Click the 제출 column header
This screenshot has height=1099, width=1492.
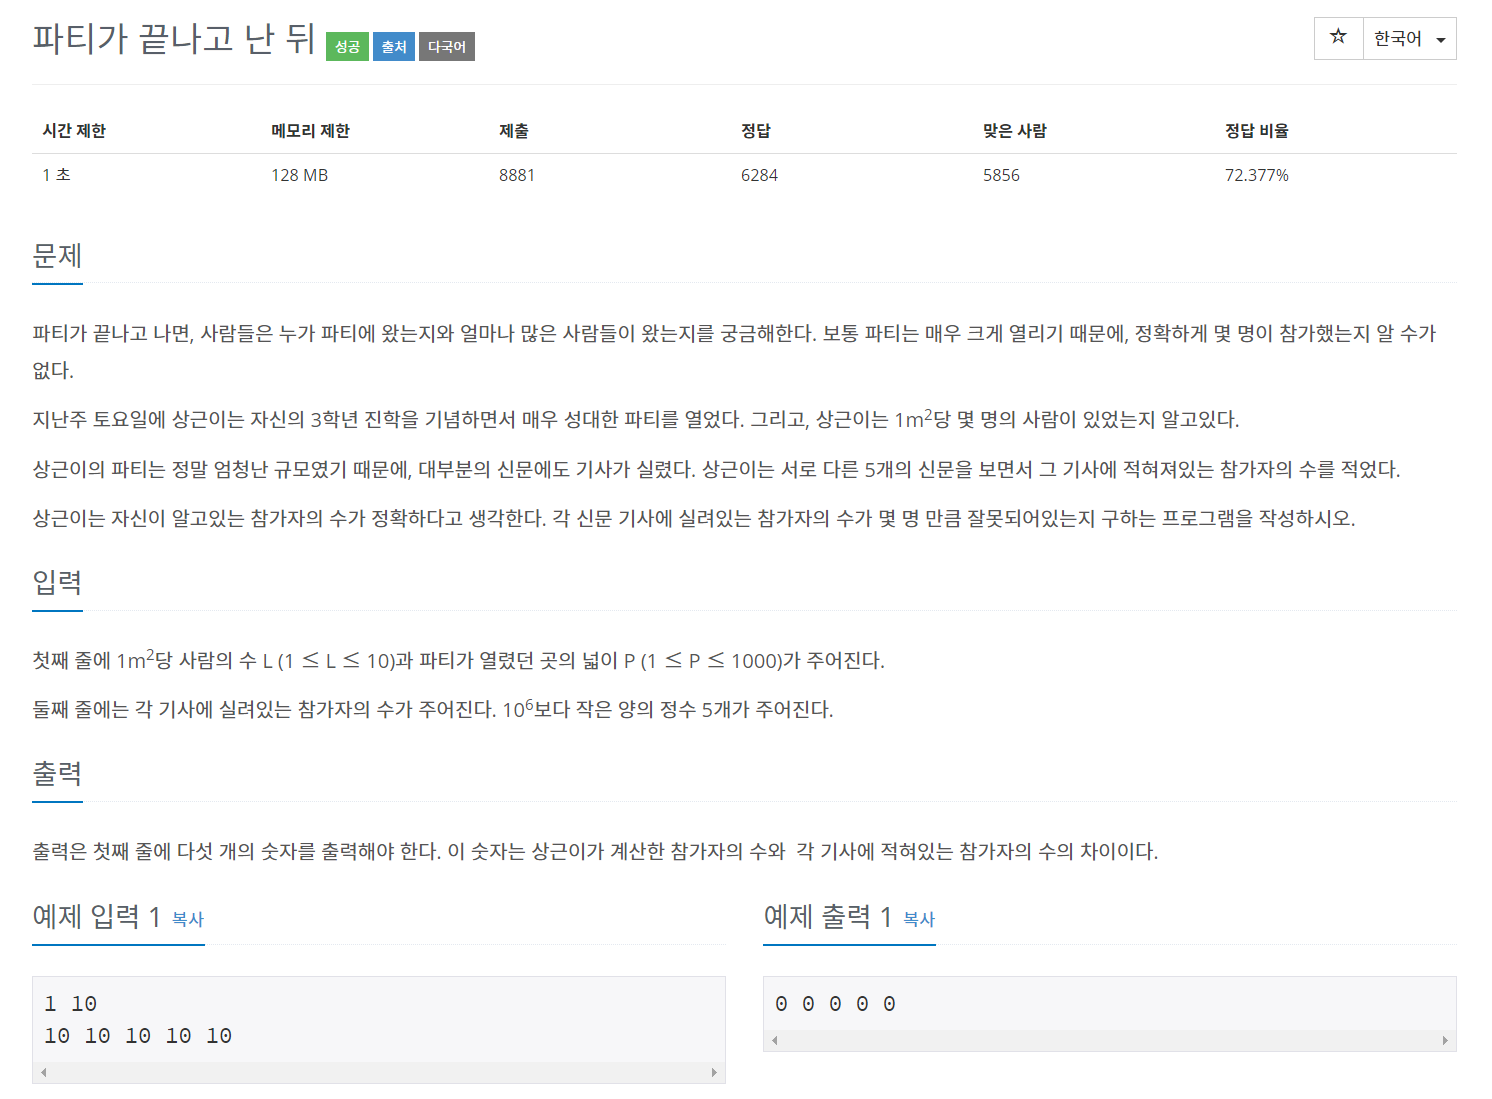(514, 131)
